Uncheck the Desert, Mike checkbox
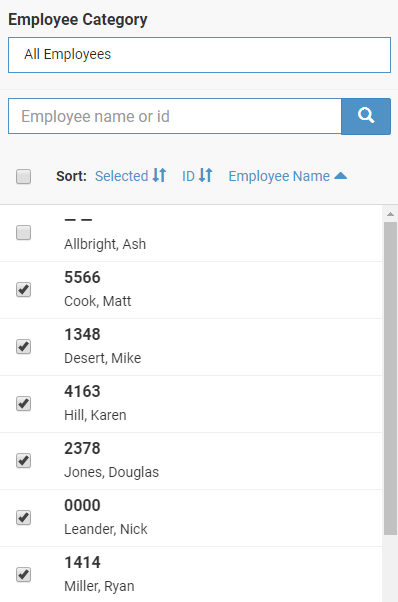398x602 pixels. tap(23, 346)
